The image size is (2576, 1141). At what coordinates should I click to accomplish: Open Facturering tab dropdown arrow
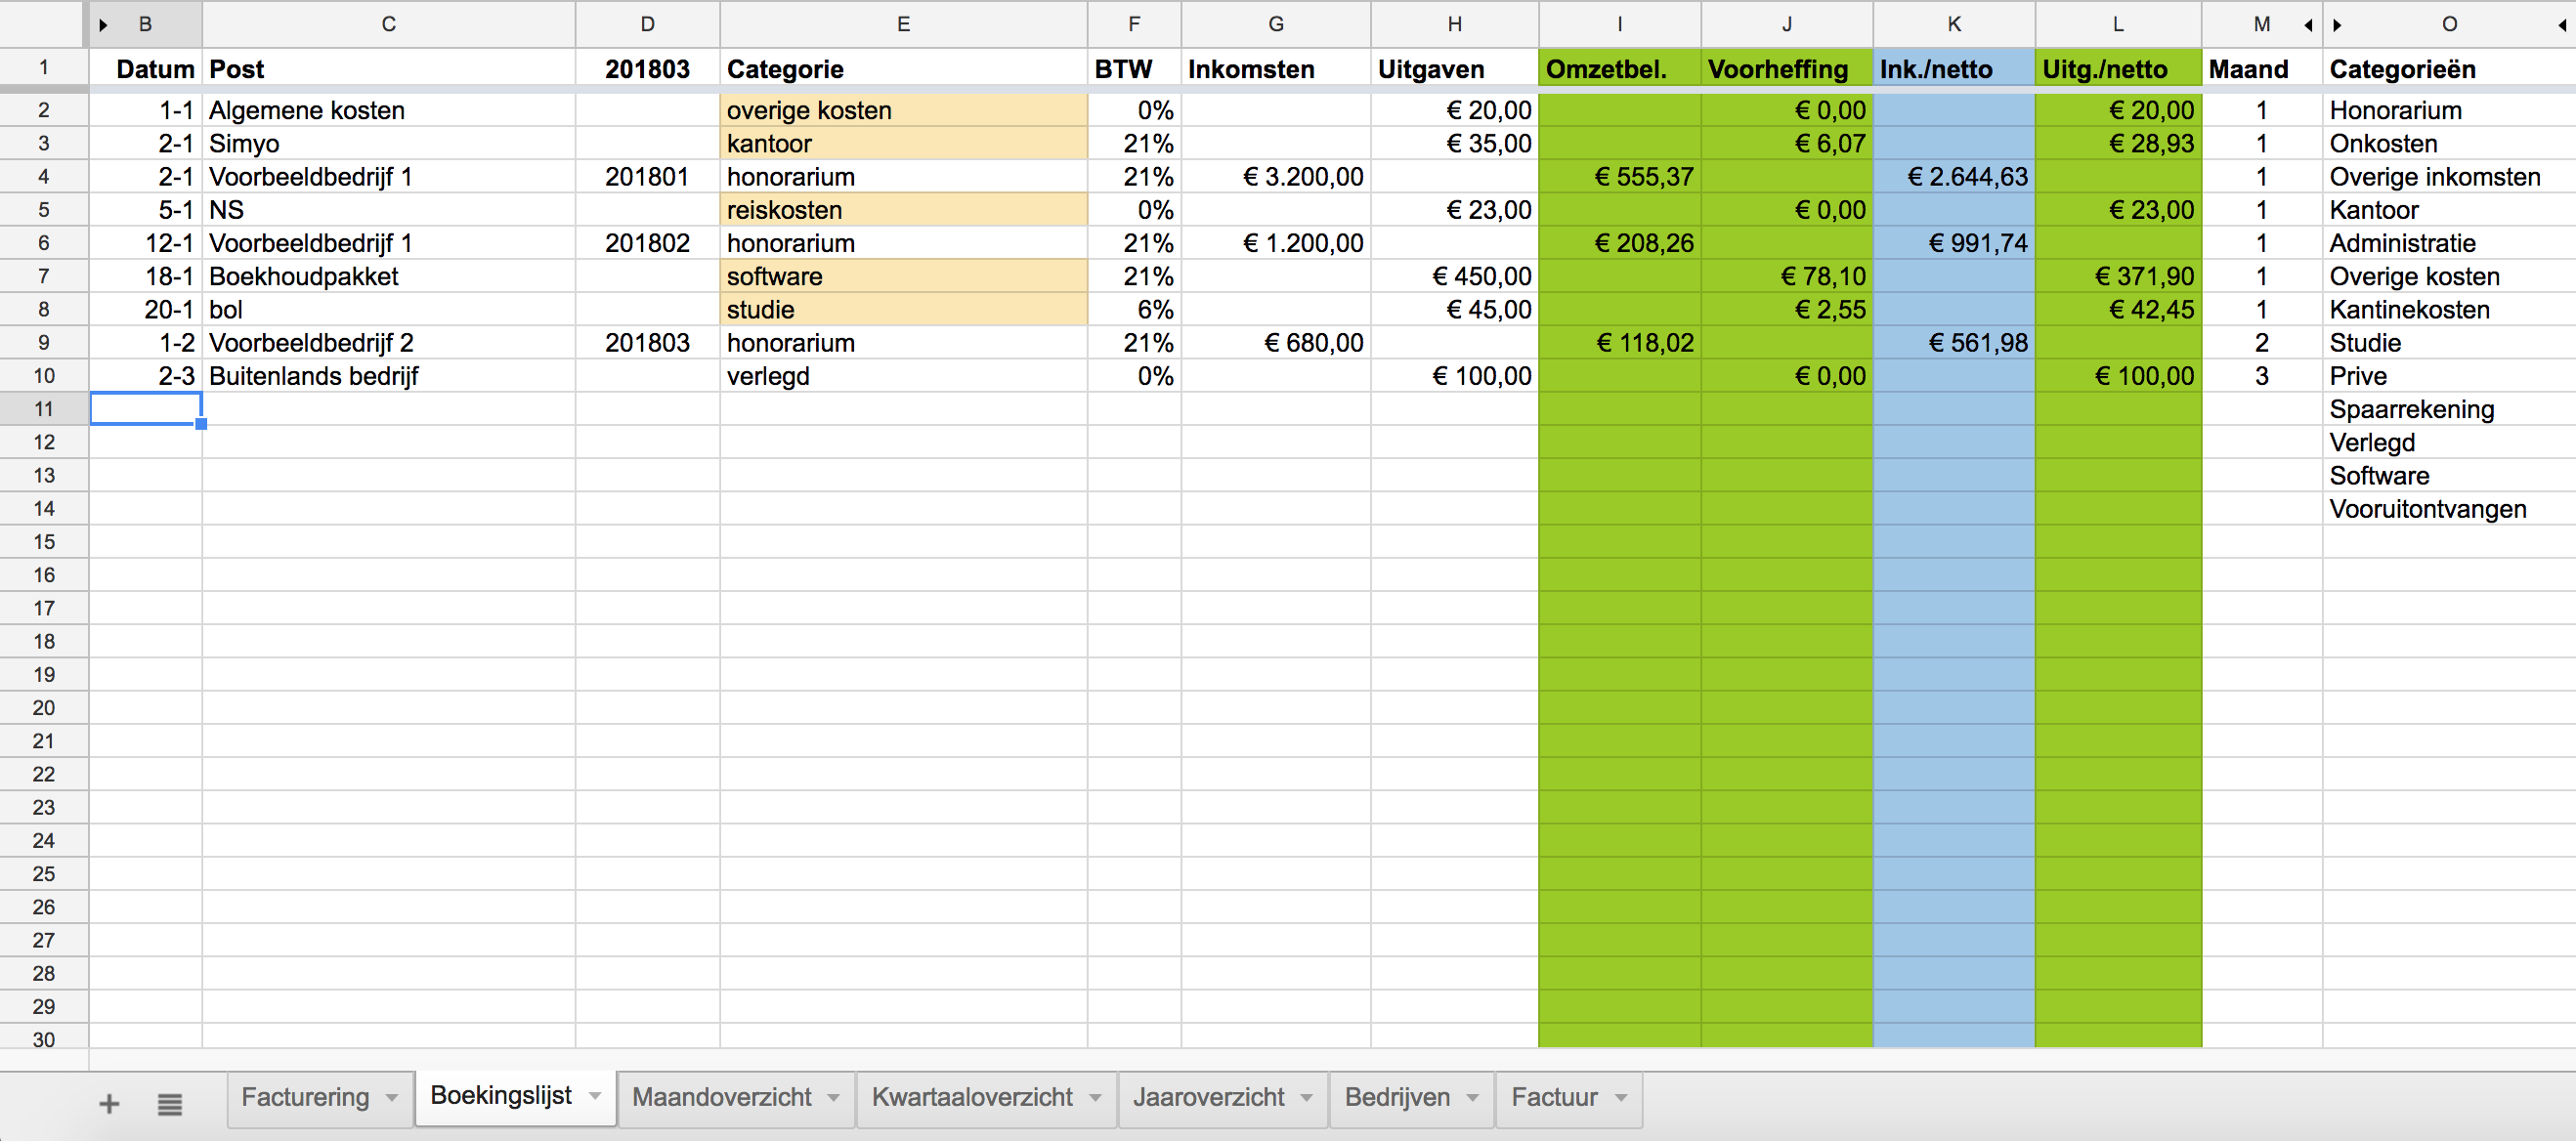tap(392, 1097)
